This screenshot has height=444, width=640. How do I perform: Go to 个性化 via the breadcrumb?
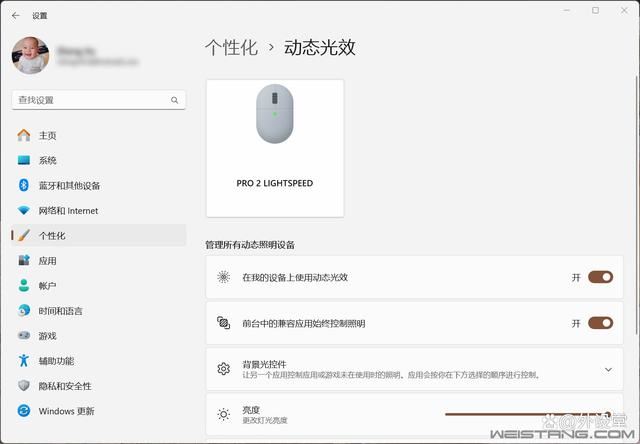(x=231, y=48)
